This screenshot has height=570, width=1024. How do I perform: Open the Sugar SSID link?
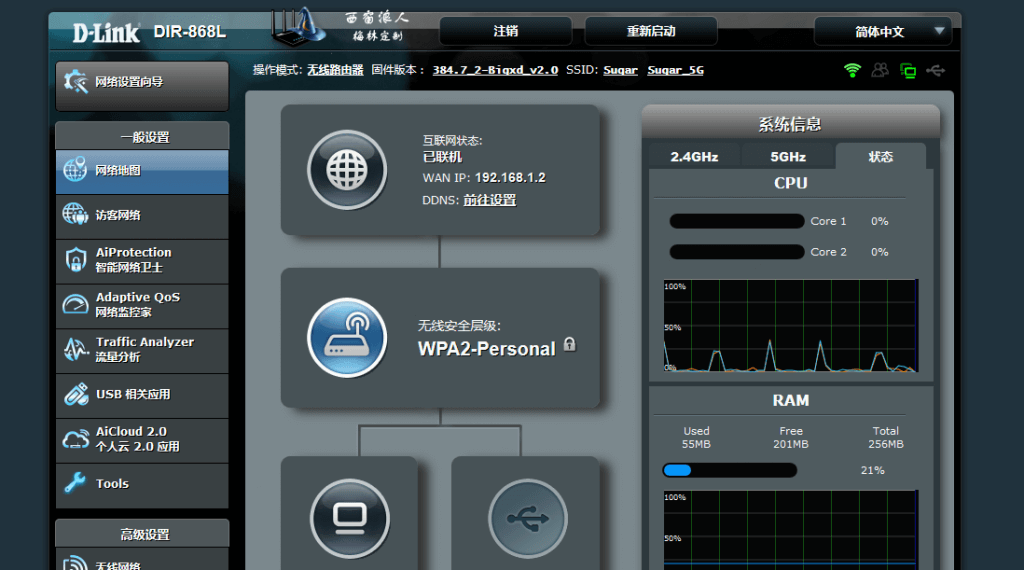(x=620, y=70)
